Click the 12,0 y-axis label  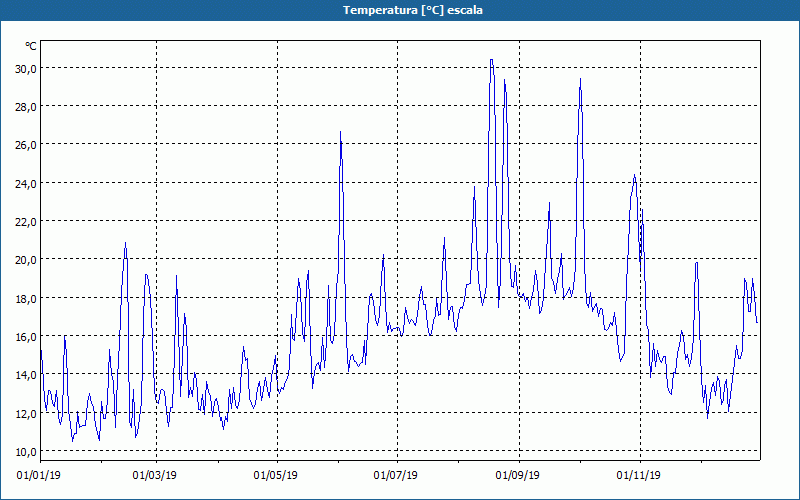pyautogui.click(x=26, y=413)
